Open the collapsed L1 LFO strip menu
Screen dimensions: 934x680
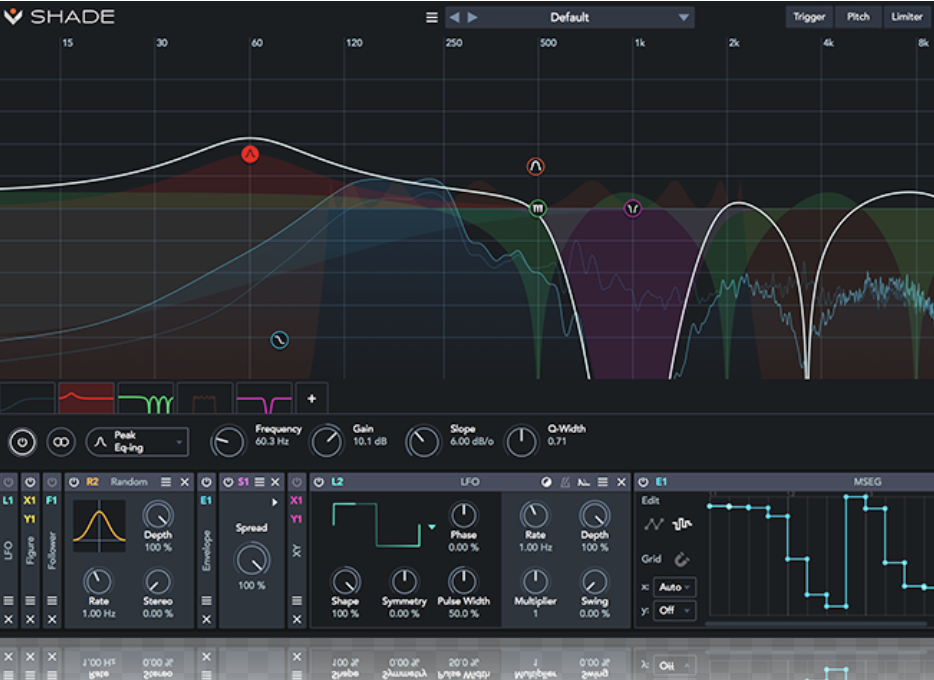click(8, 600)
